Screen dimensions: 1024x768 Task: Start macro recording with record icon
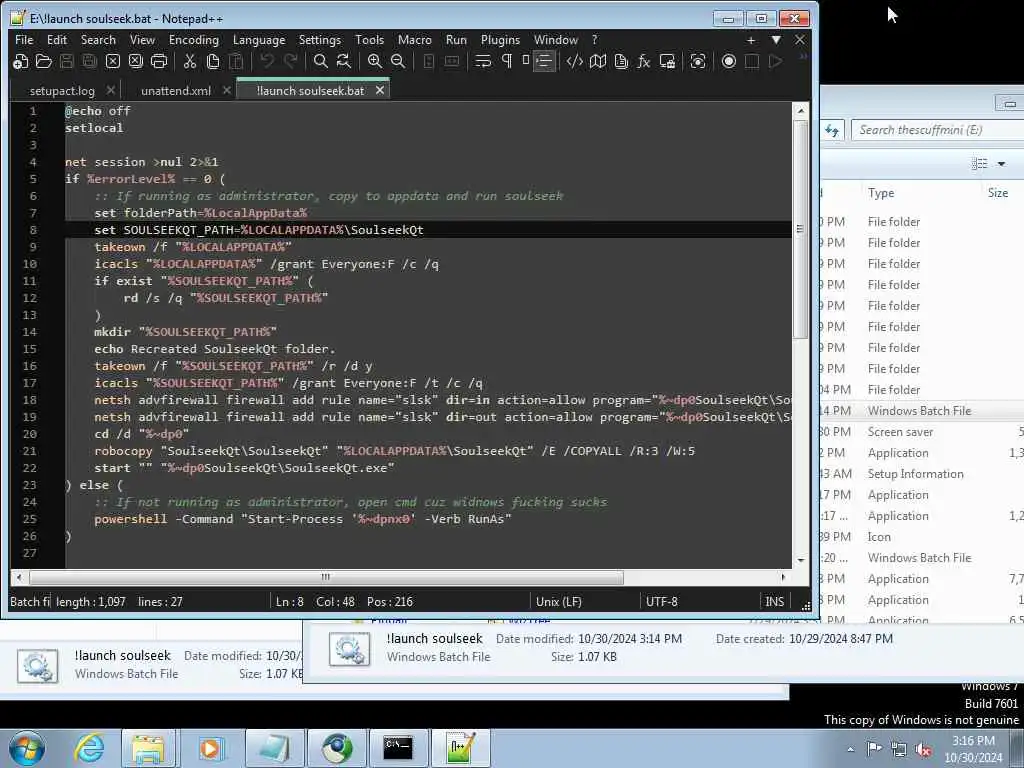(729, 61)
